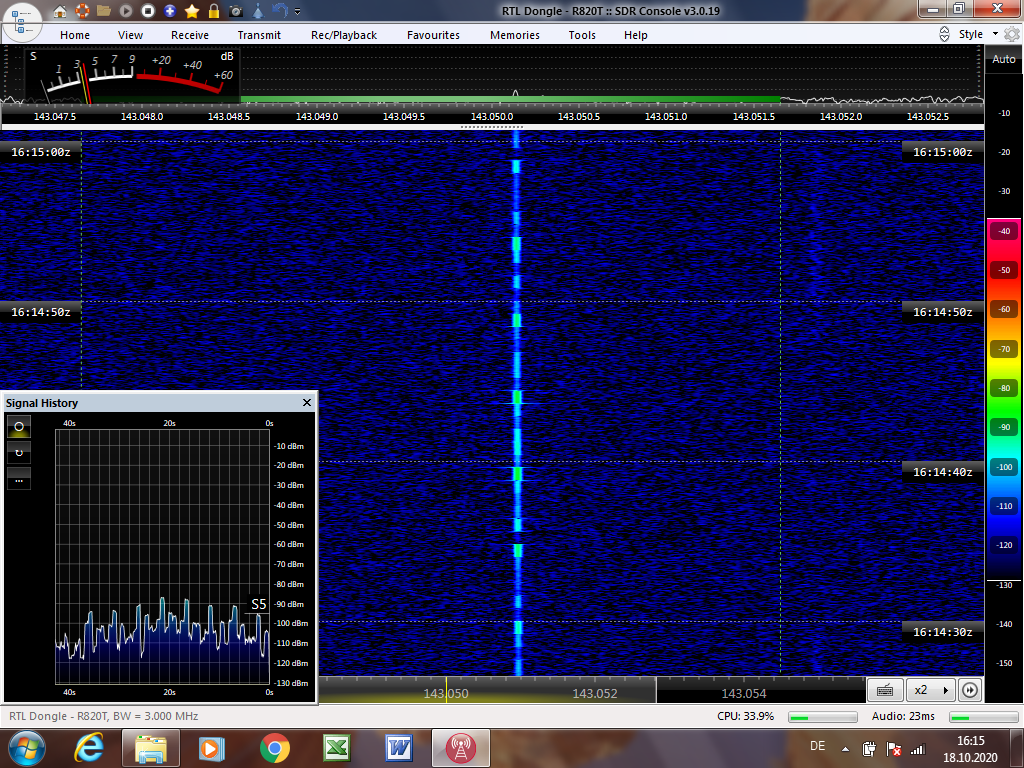Click RTL Dongle BW status bar text
Viewport: 1024px width, 768px height.
click(x=103, y=716)
